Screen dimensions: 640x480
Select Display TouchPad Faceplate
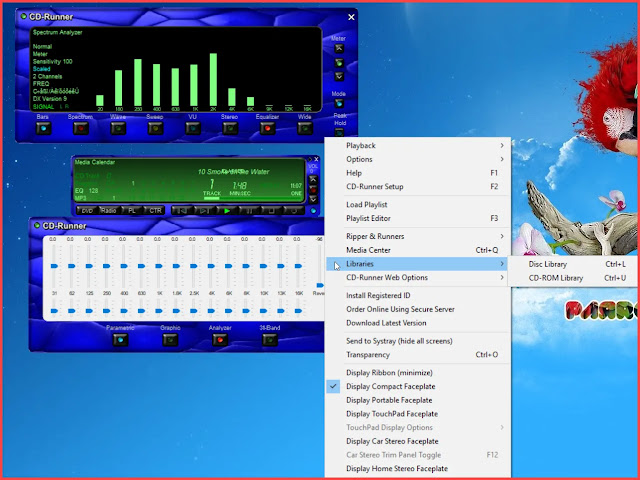[x=418, y=414]
